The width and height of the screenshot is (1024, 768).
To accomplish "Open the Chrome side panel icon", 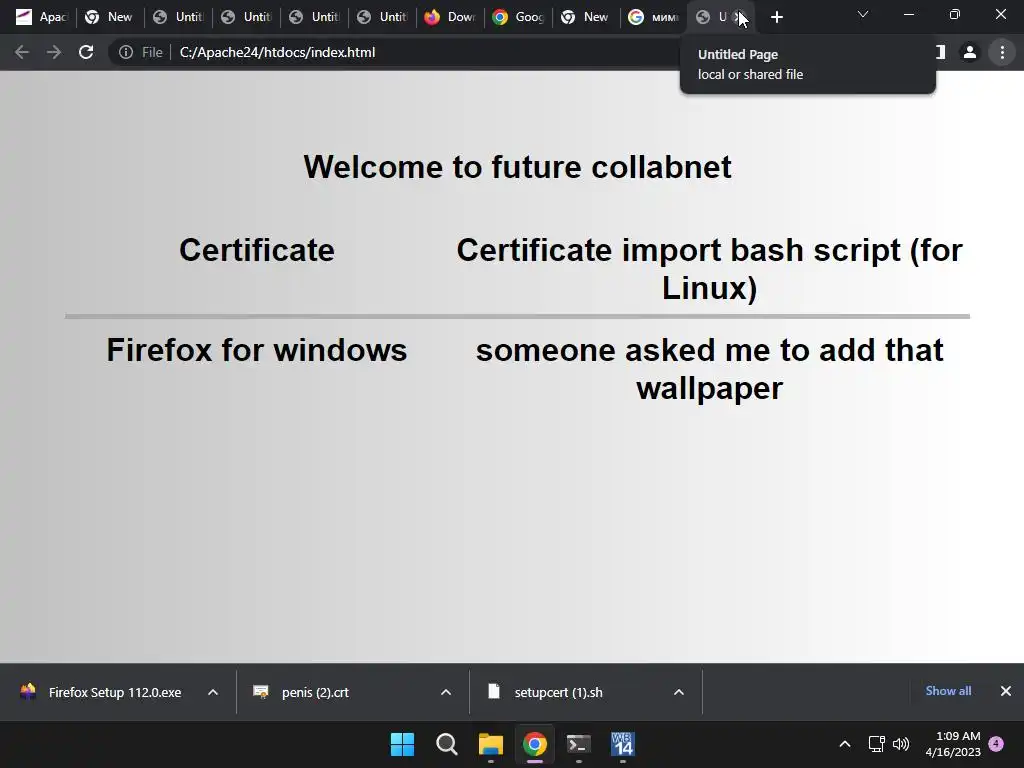I will coord(940,52).
